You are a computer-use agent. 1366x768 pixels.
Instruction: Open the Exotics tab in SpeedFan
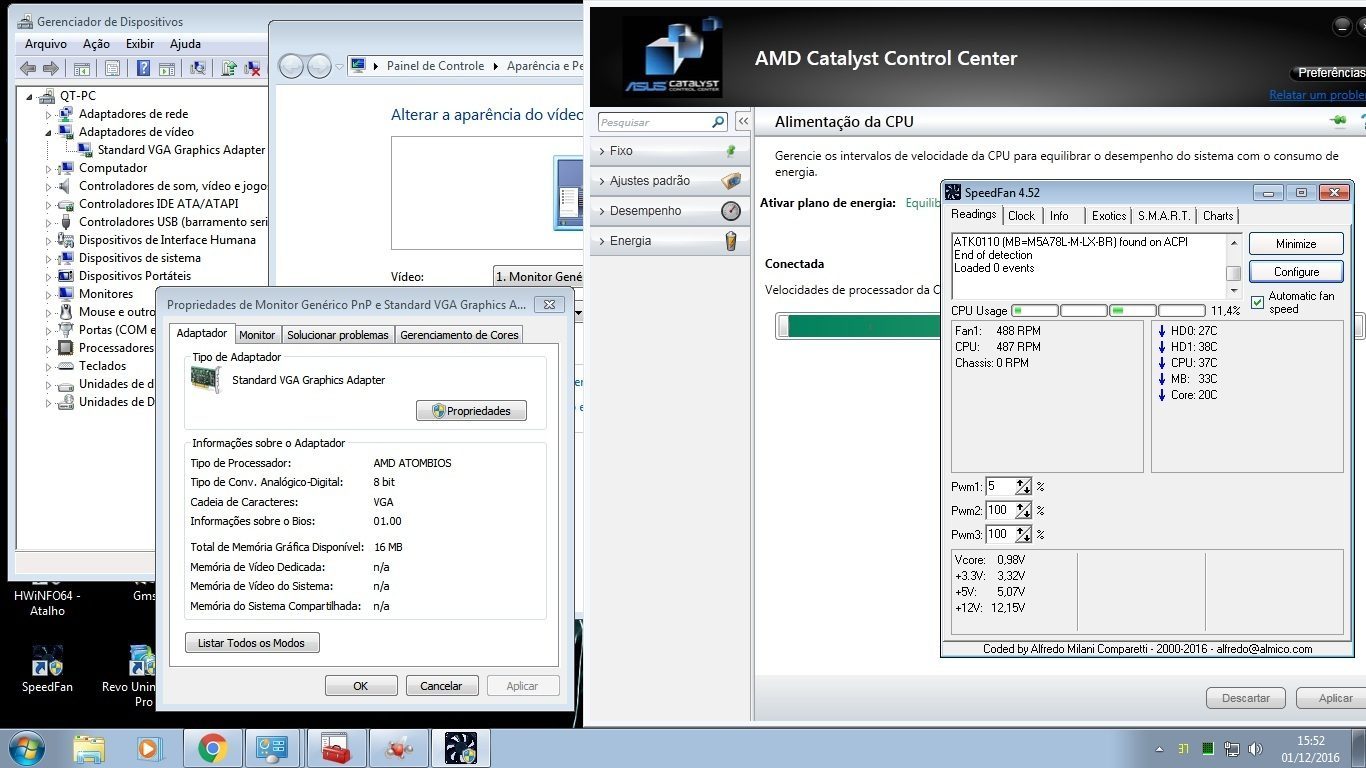point(1108,216)
